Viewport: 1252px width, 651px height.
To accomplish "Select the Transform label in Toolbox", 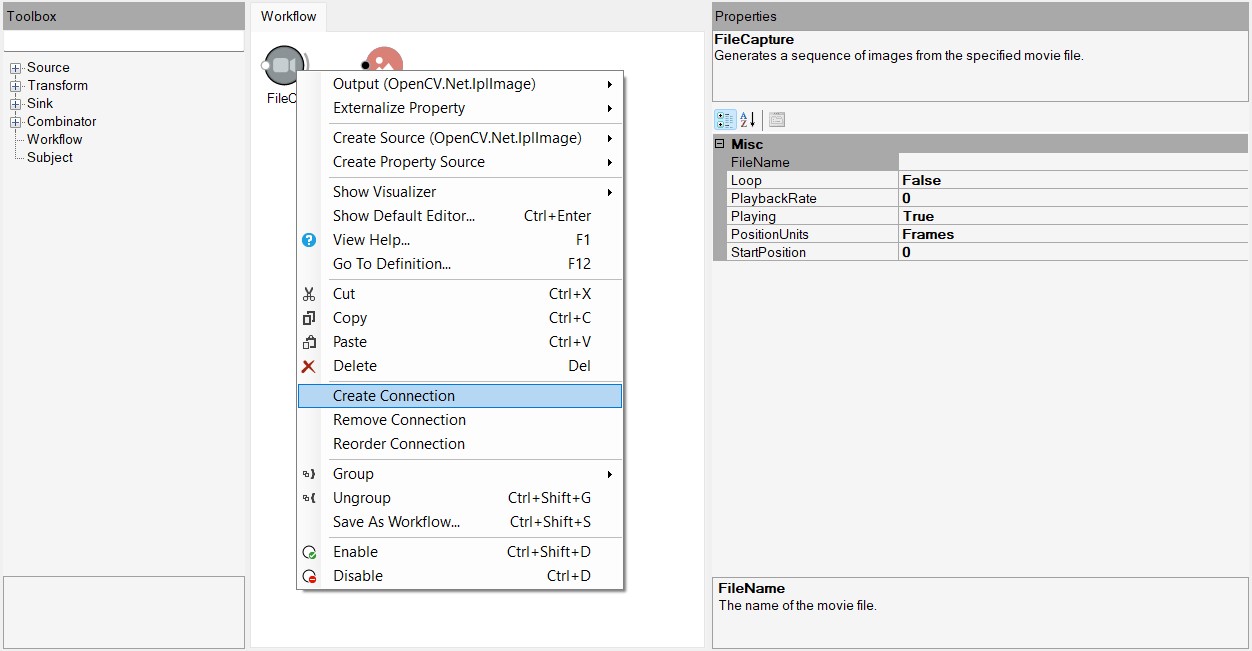I will tap(57, 86).
